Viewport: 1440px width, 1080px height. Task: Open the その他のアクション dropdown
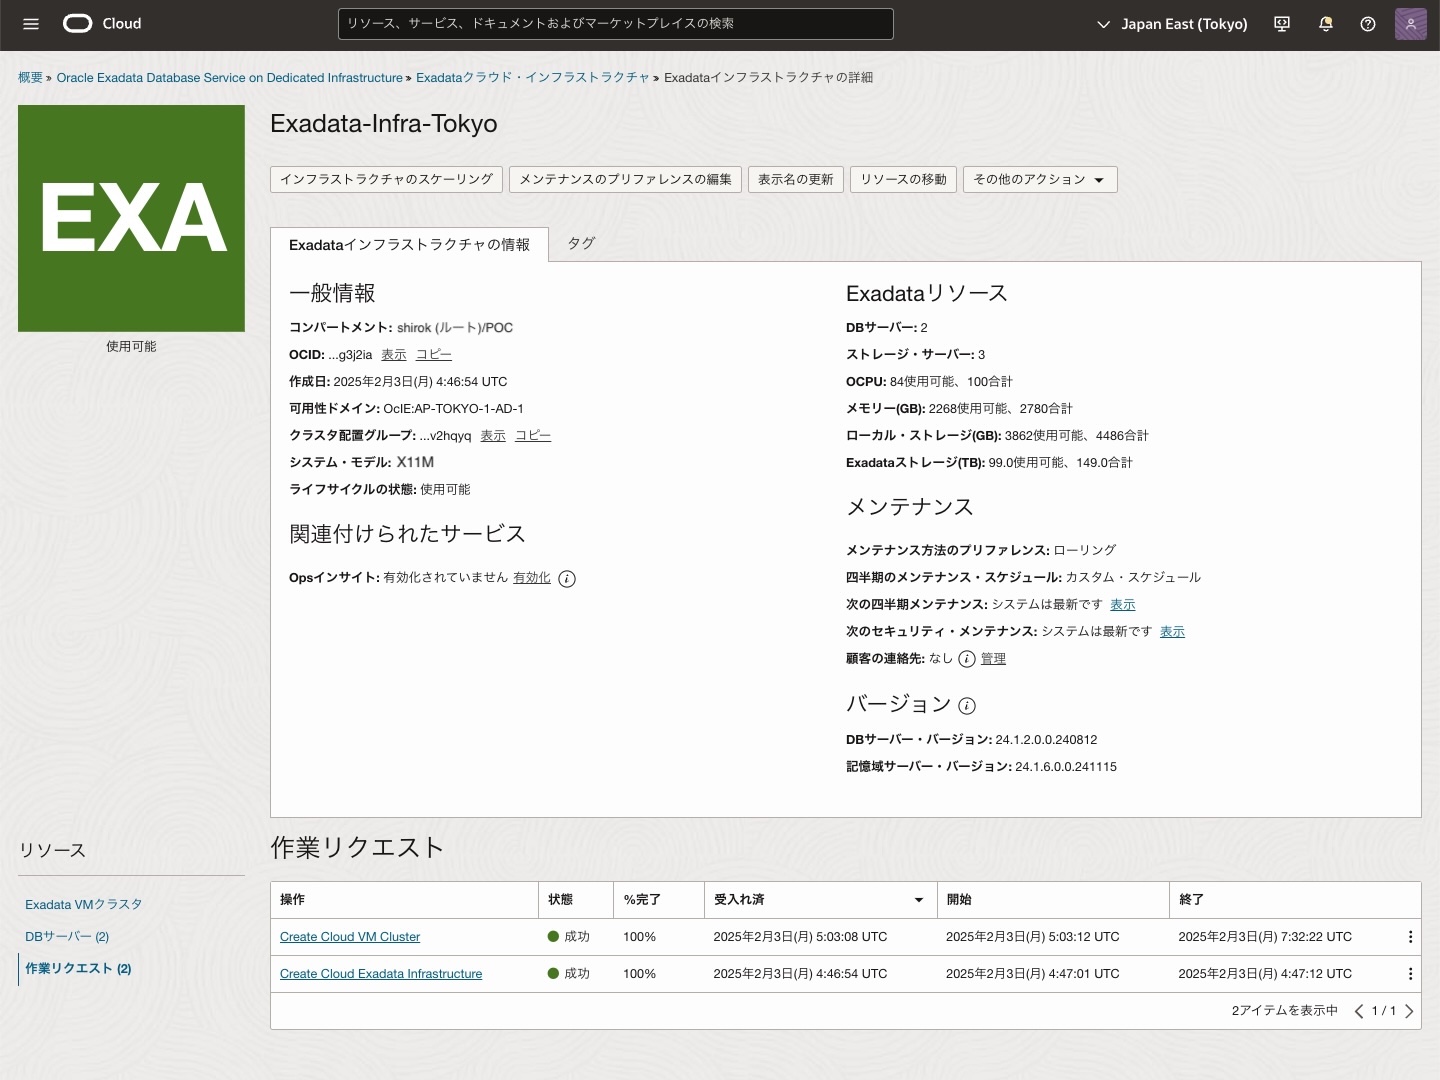[1039, 179]
